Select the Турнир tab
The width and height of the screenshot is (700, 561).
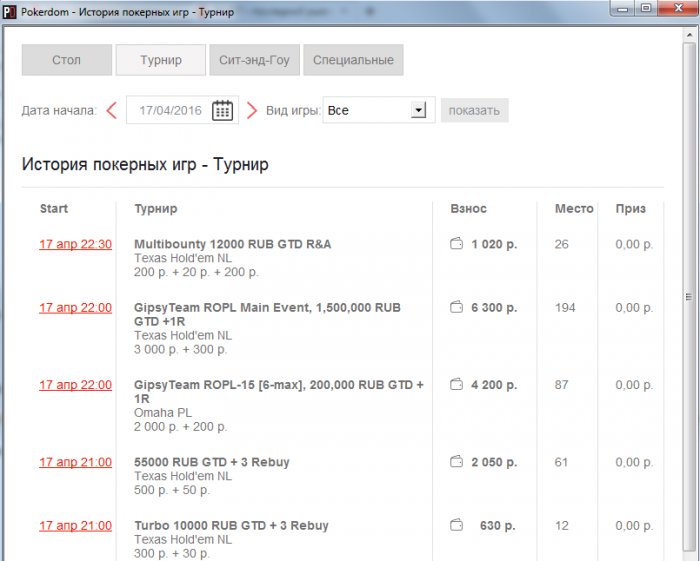click(161, 60)
